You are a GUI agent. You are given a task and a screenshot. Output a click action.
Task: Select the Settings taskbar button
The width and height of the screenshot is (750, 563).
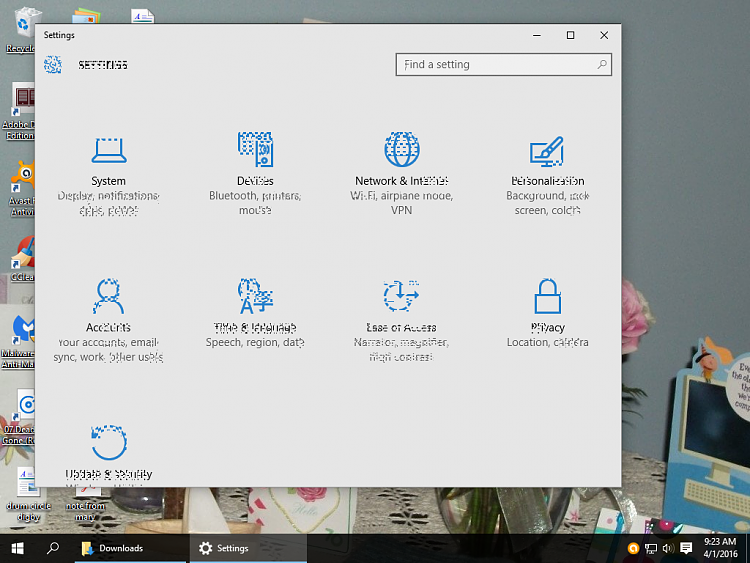point(224,548)
